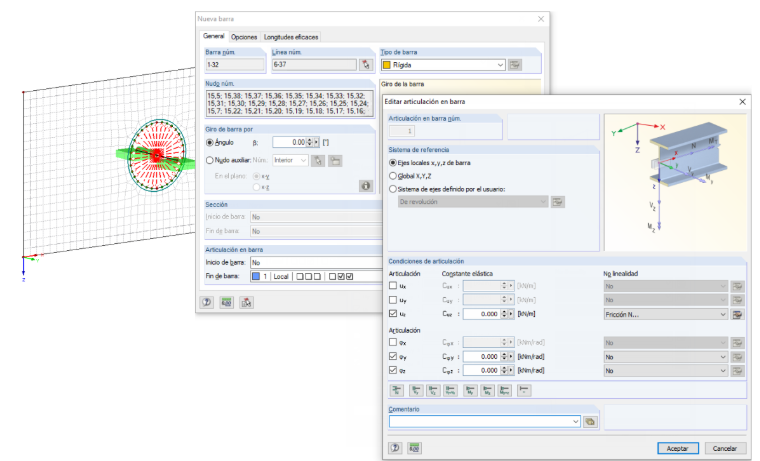This screenshot has height=461, width=760.
Task: Close the Editar articulación en barra dialog
Action: click(742, 102)
